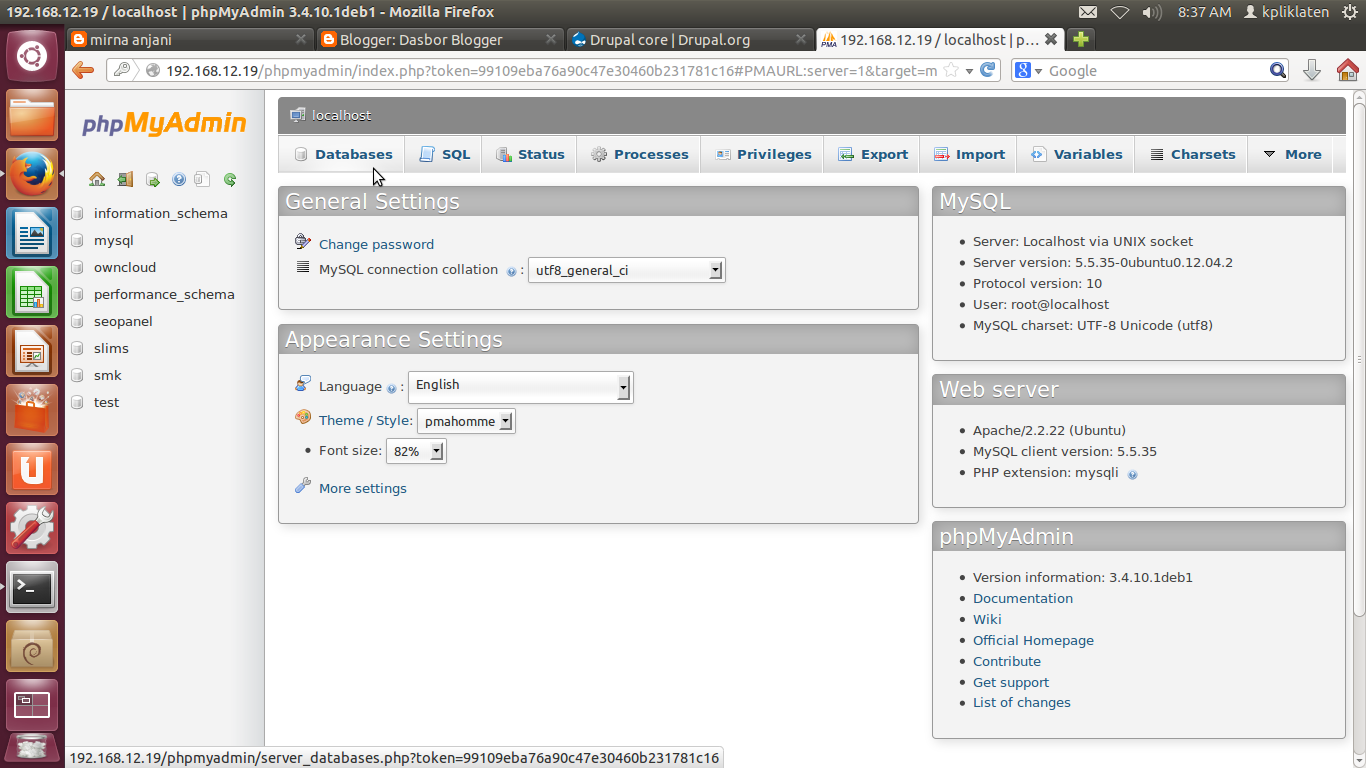
Task: Go back with Firefox back arrow
Action: click(x=83, y=70)
